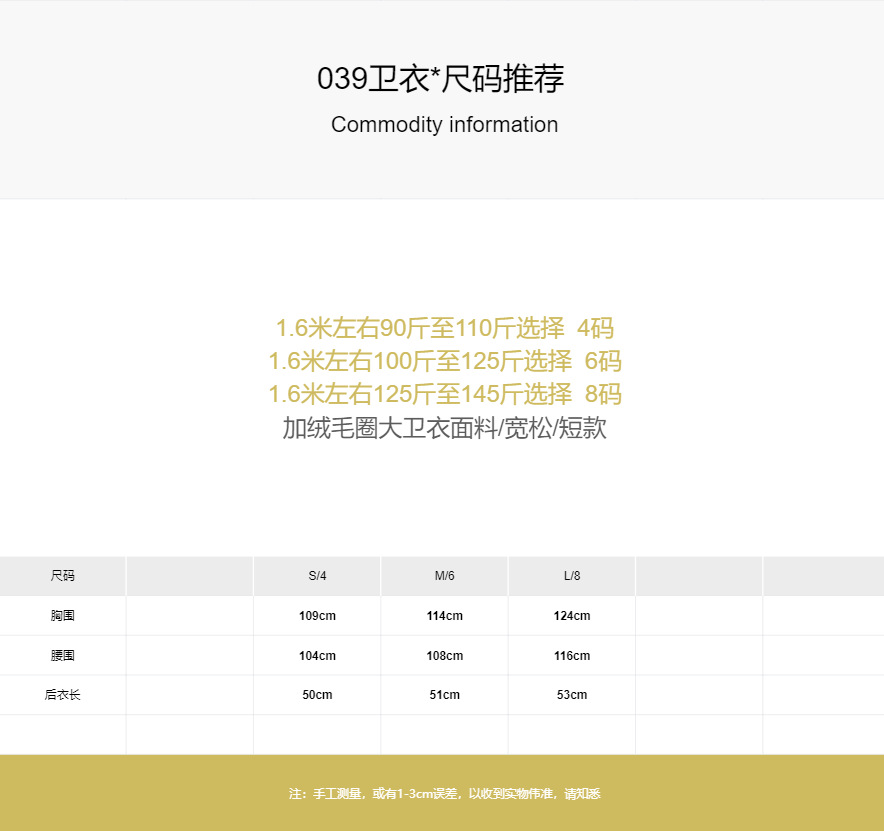Select the '124cm' chest value

tap(572, 616)
